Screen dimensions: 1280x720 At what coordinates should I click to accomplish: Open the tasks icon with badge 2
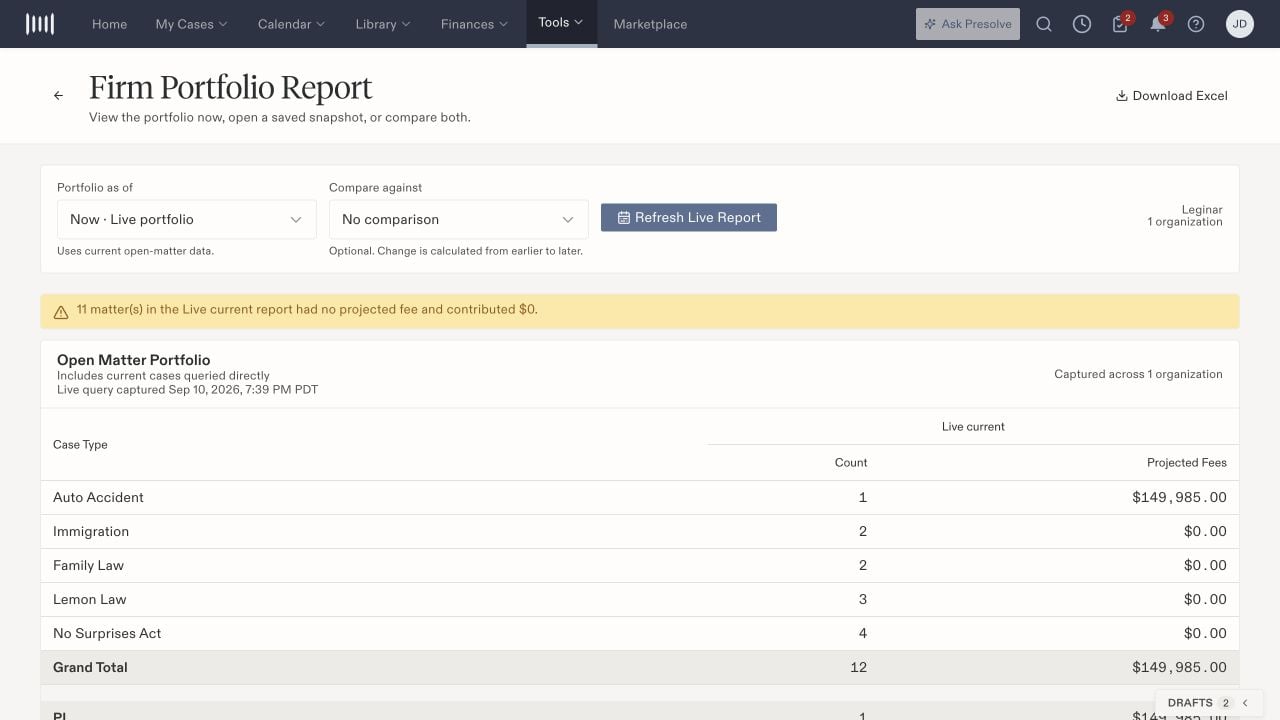1120,24
